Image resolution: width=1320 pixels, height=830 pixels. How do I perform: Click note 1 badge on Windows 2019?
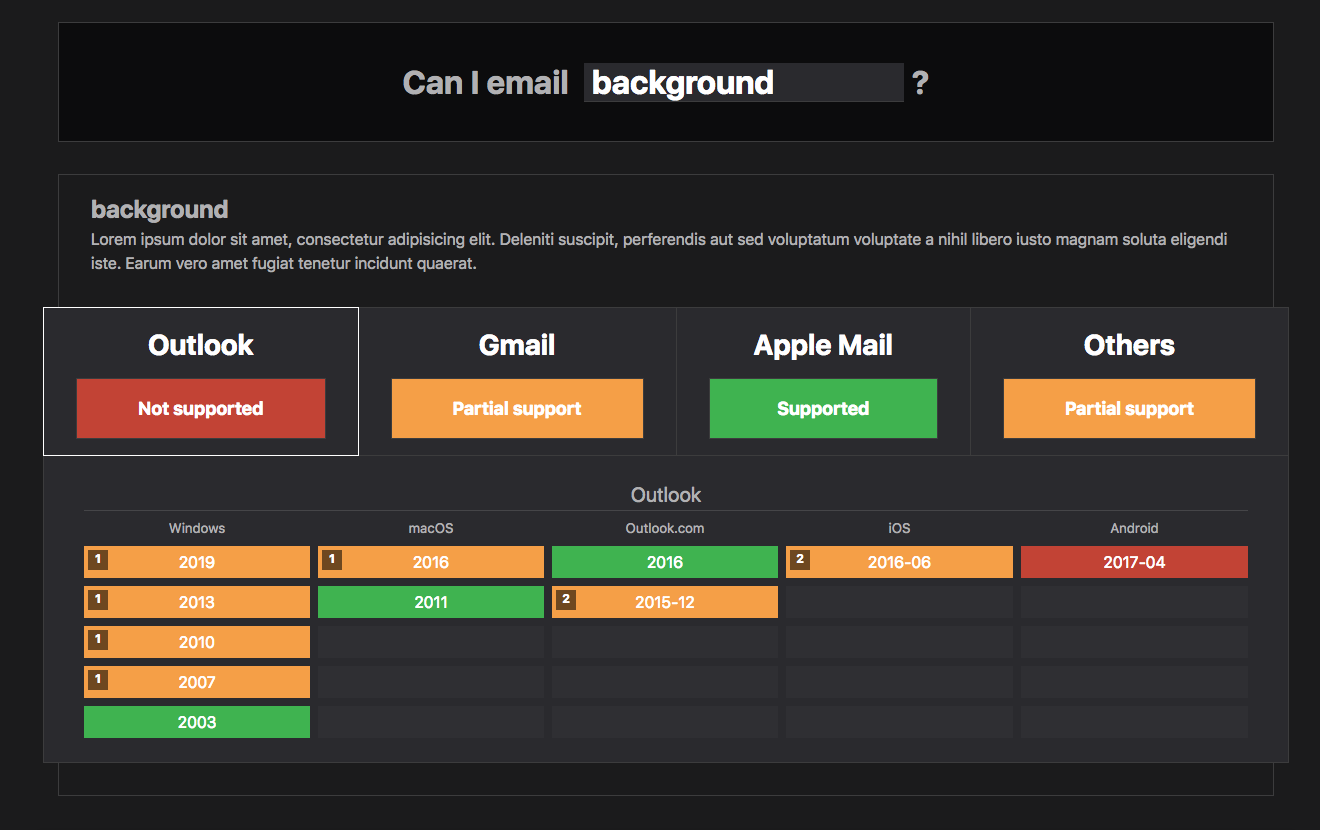[x=98, y=560]
